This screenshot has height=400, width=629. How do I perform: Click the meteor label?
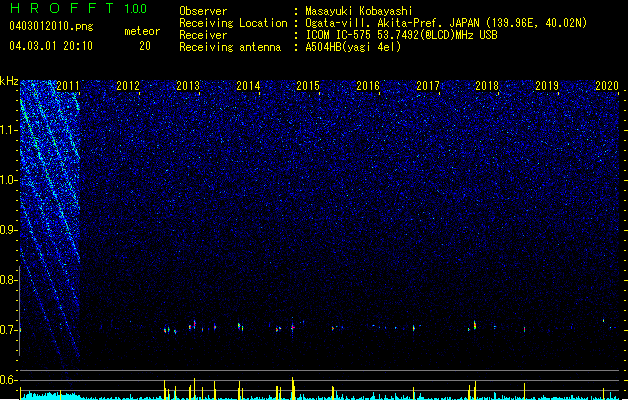[x=142, y=31]
